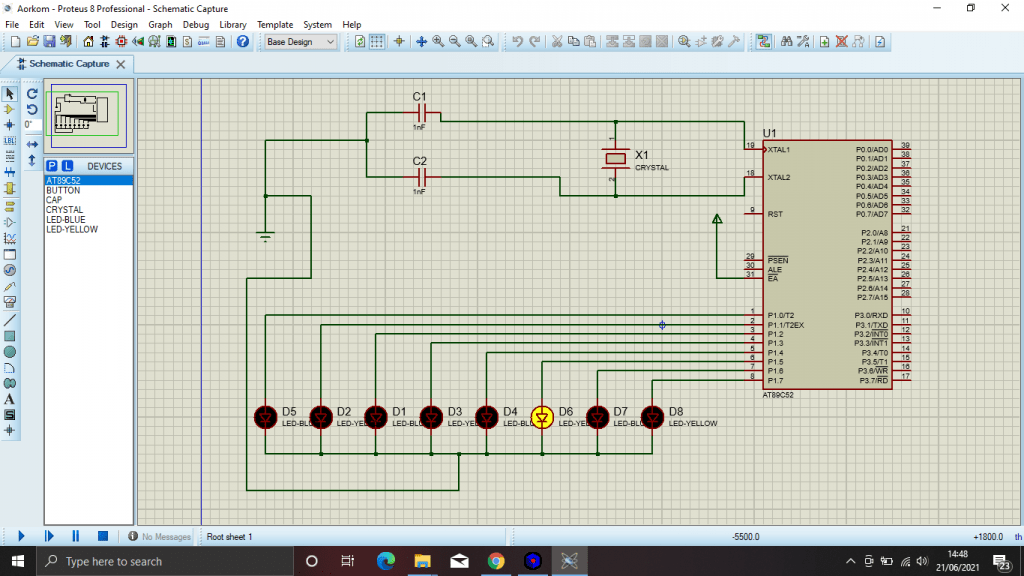Image resolution: width=1024 pixels, height=576 pixels.
Task: Select the 2D text 'A' tool
Action: click(10, 399)
